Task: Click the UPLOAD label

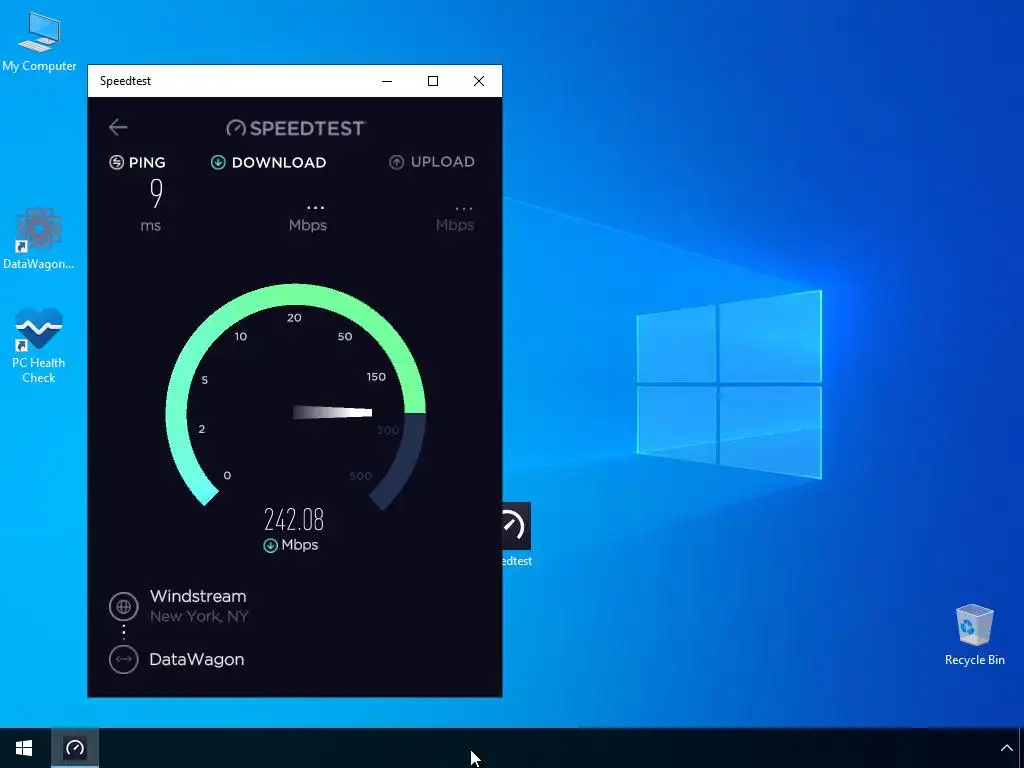Action: click(443, 162)
